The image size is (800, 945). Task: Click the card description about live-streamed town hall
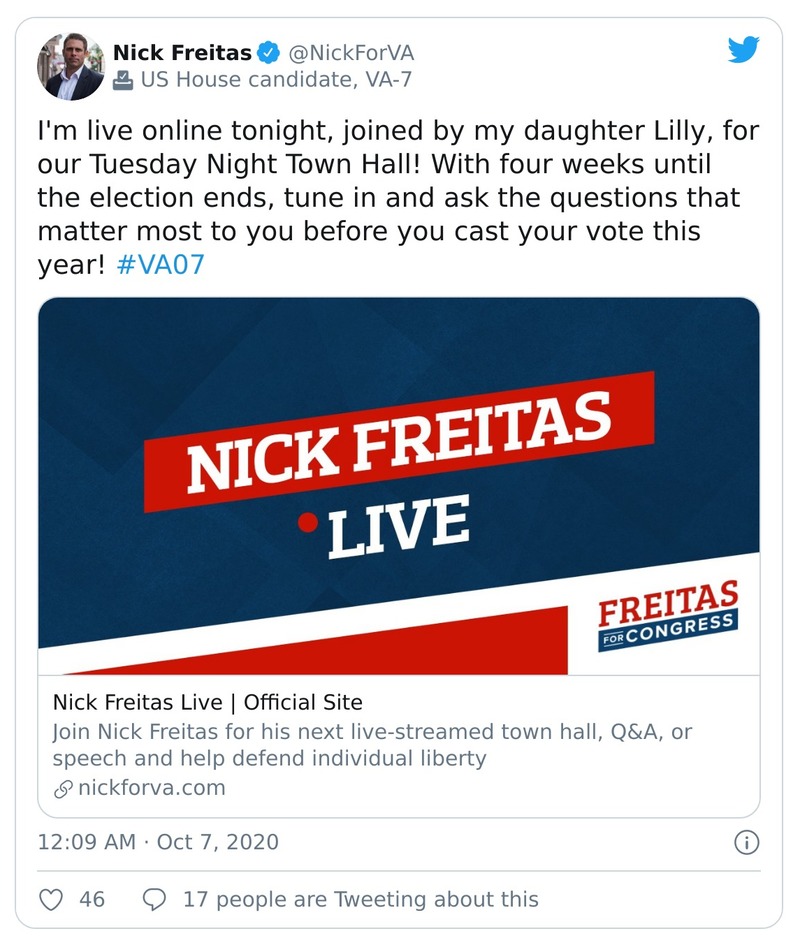[372, 744]
